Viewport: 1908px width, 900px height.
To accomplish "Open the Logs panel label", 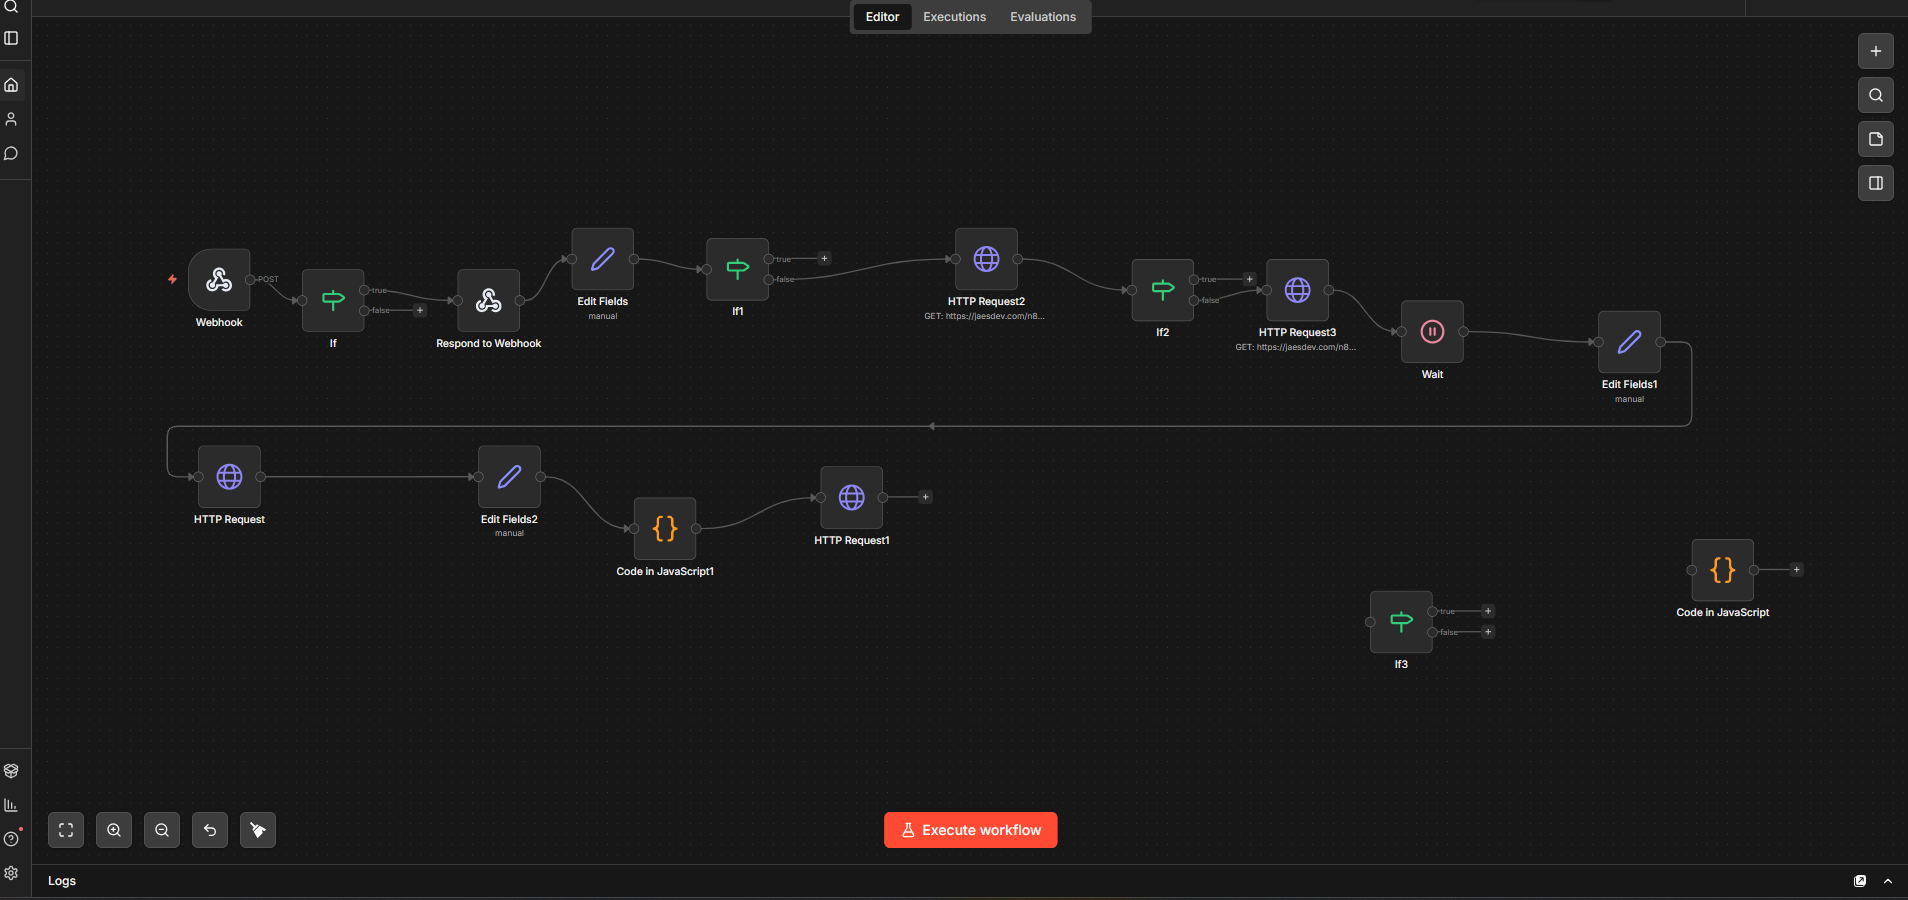I will tap(62, 881).
